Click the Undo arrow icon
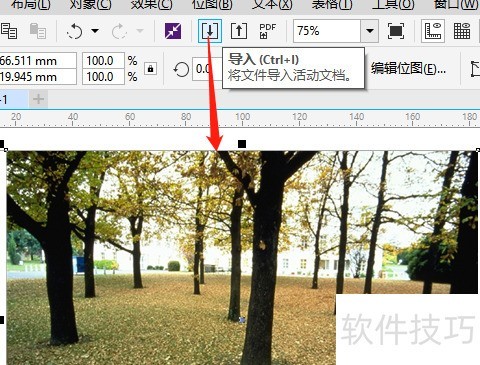Screen dimensions: 480x365 (x=75, y=31)
